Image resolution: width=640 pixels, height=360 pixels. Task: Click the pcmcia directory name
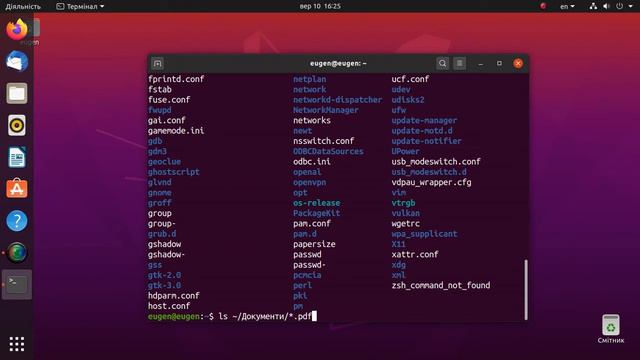[x=307, y=275]
